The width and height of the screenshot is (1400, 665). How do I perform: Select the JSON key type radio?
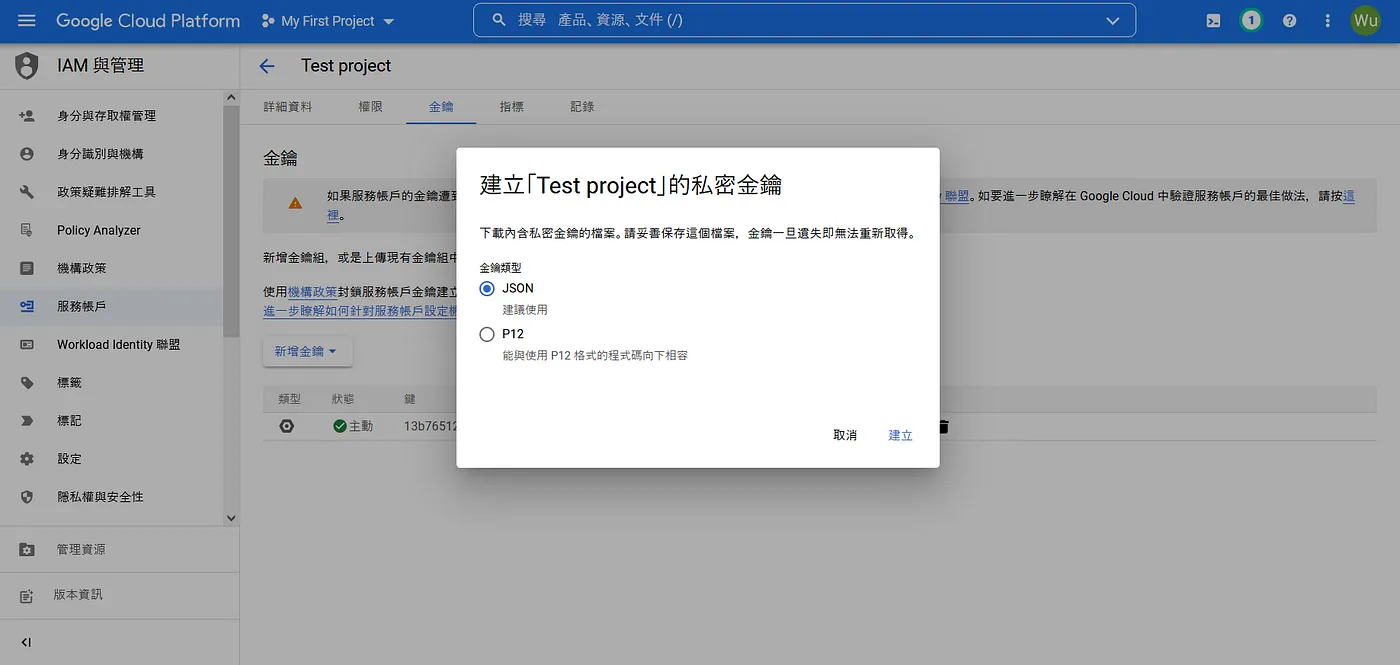(487, 288)
